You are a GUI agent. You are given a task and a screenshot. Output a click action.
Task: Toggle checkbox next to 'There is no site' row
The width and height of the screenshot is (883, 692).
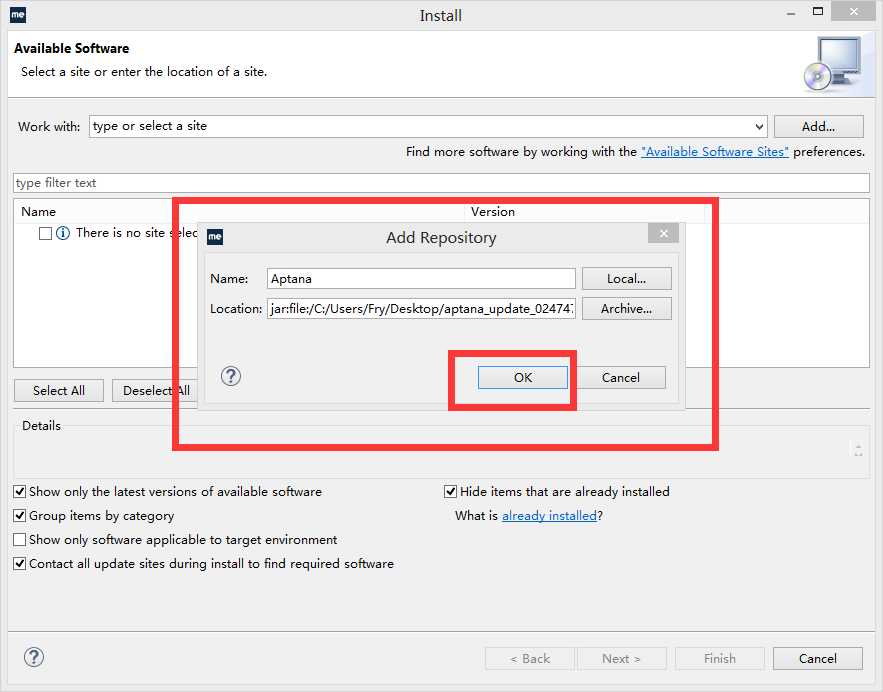click(x=46, y=233)
